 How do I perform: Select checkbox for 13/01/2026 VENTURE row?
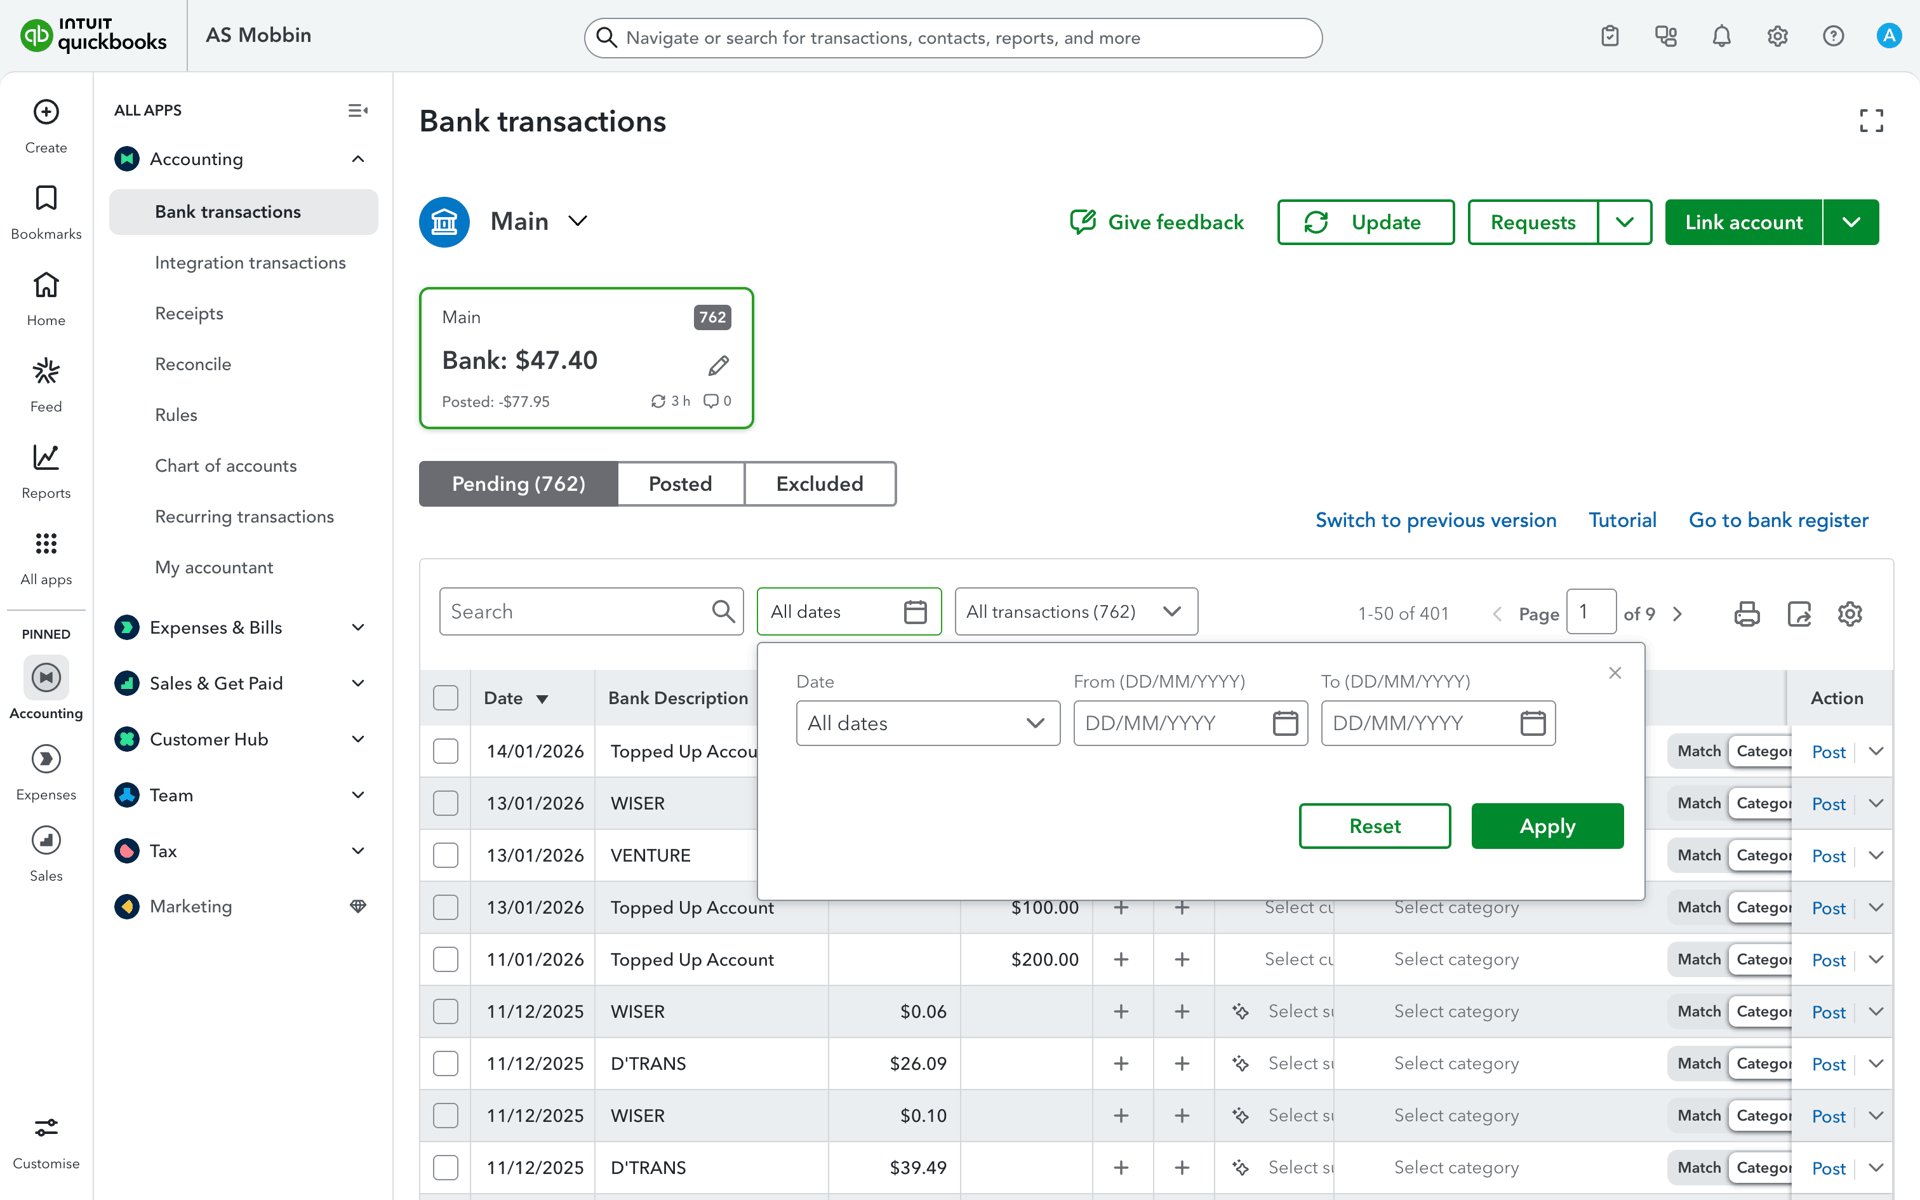446,855
